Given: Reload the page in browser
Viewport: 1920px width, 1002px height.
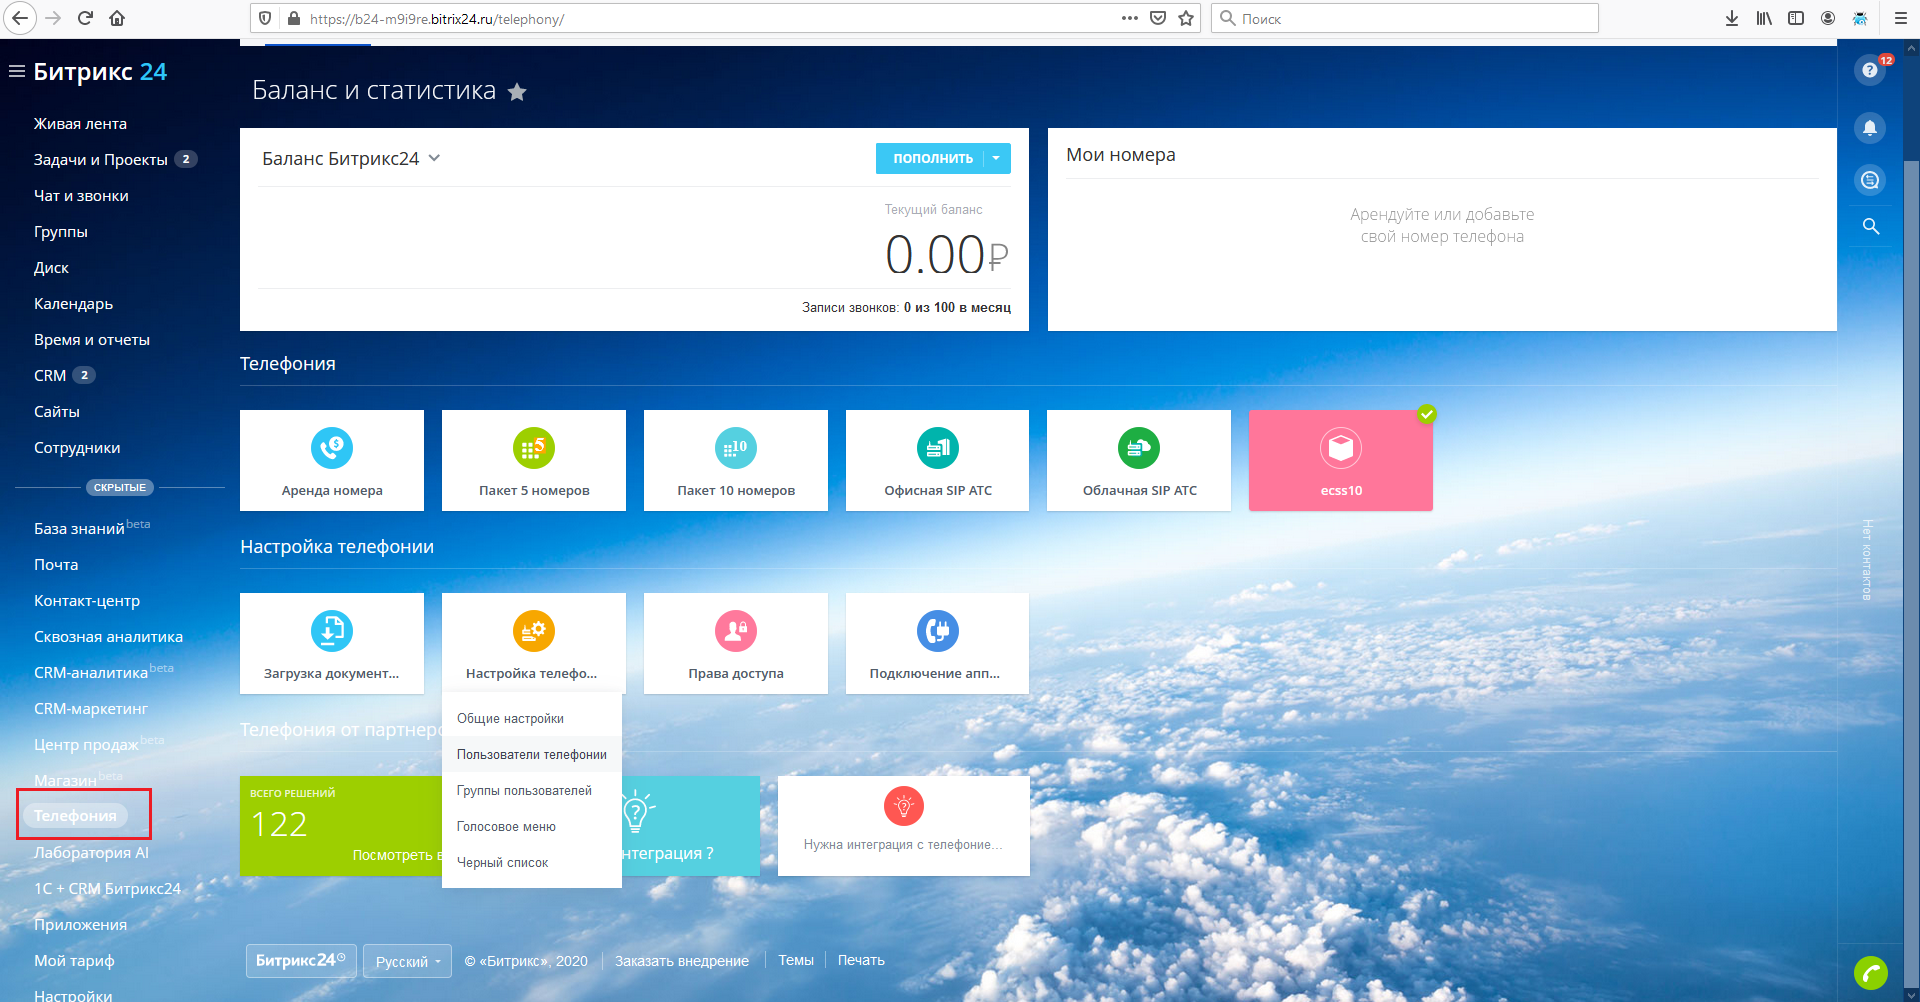Looking at the screenshot, I should [85, 18].
